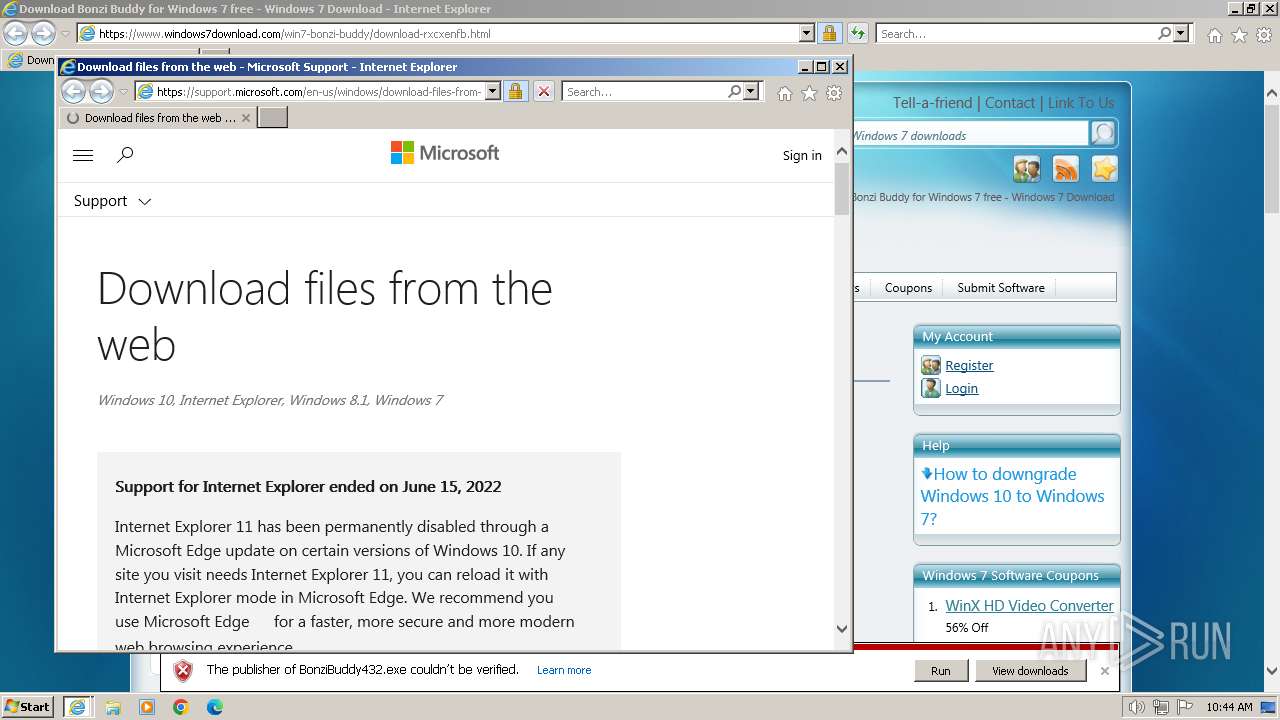Click the volume speaker tray icon
The width and height of the screenshot is (1280, 720).
[x=1136, y=707]
